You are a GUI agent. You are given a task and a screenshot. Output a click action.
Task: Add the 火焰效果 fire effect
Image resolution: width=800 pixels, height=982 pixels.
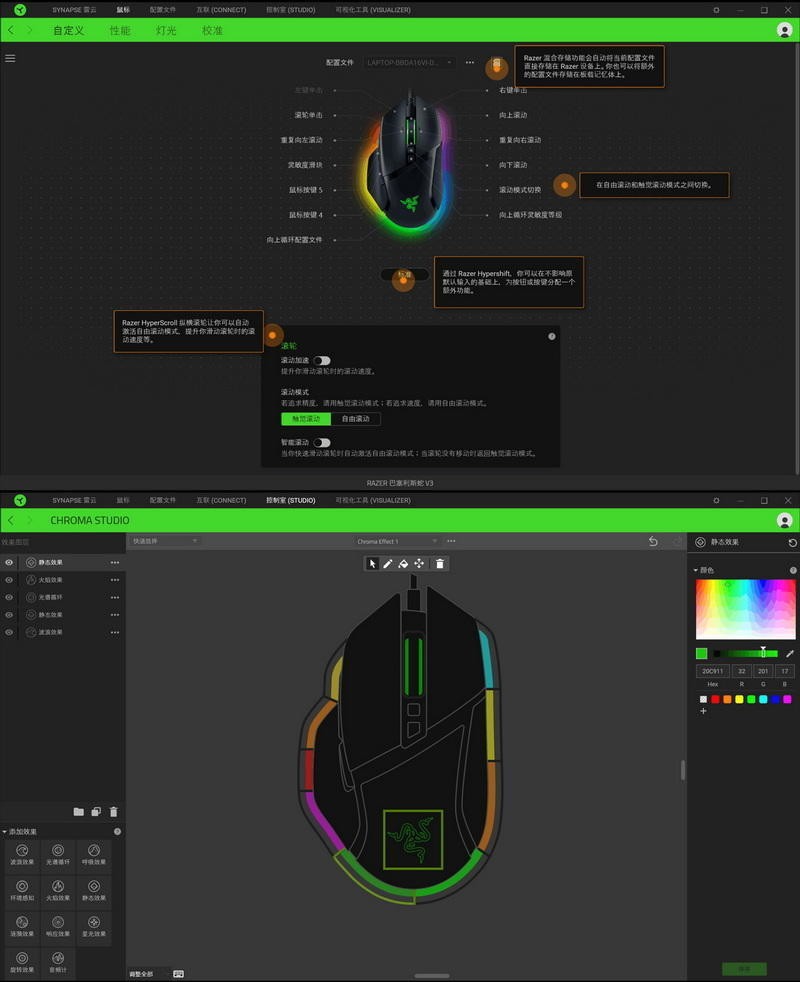58,891
